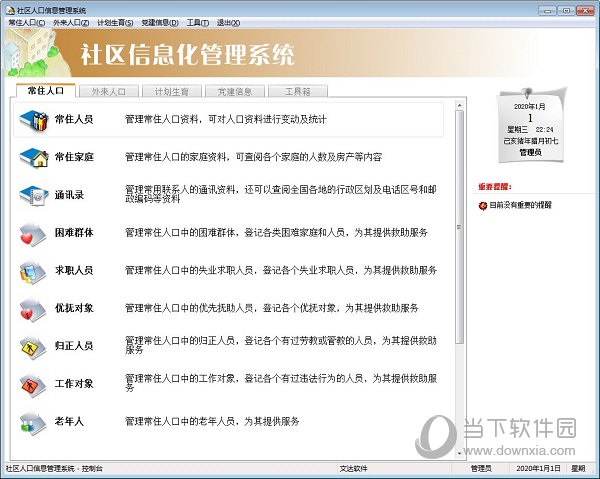Open the 常住人口(C) menu

[x=27, y=23]
